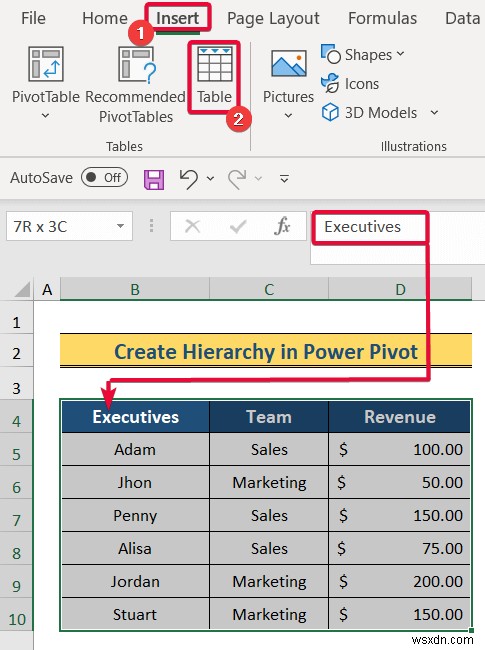Image resolution: width=485 pixels, height=650 pixels.
Task: Select the revenue cell showing 200.00
Action: point(400,581)
